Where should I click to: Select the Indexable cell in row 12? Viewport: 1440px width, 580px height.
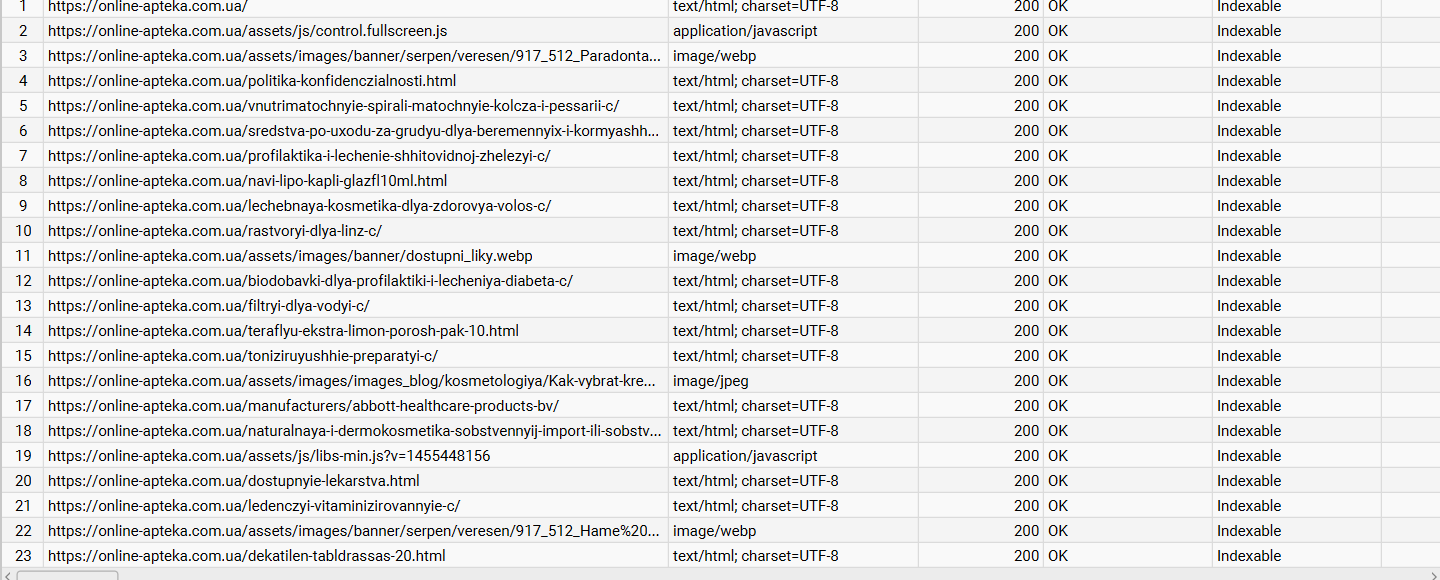(x=1296, y=281)
